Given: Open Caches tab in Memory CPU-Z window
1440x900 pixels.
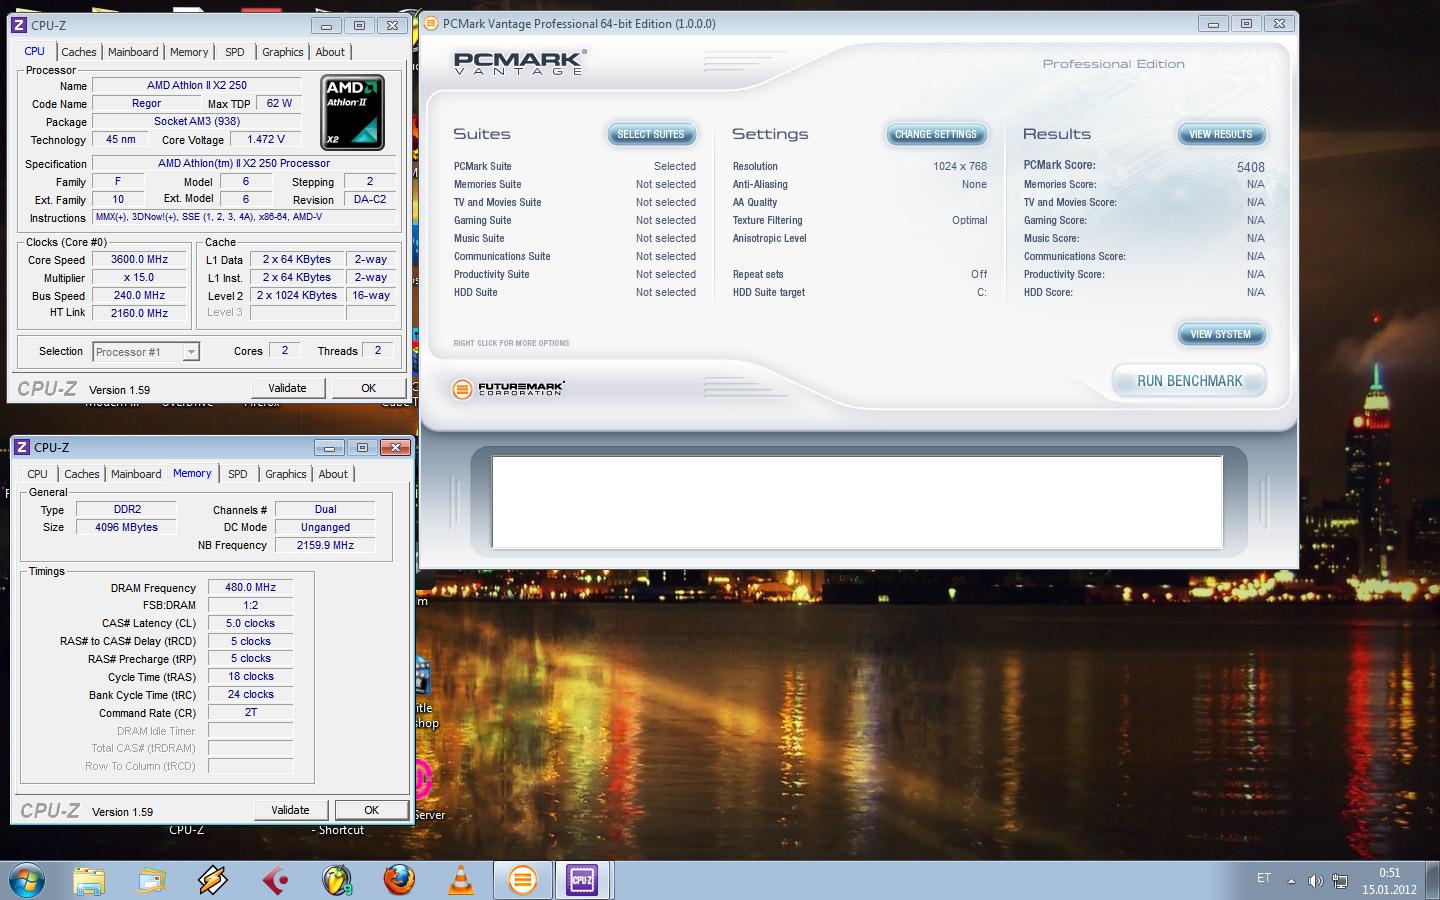Looking at the screenshot, I should (x=82, y=474).
